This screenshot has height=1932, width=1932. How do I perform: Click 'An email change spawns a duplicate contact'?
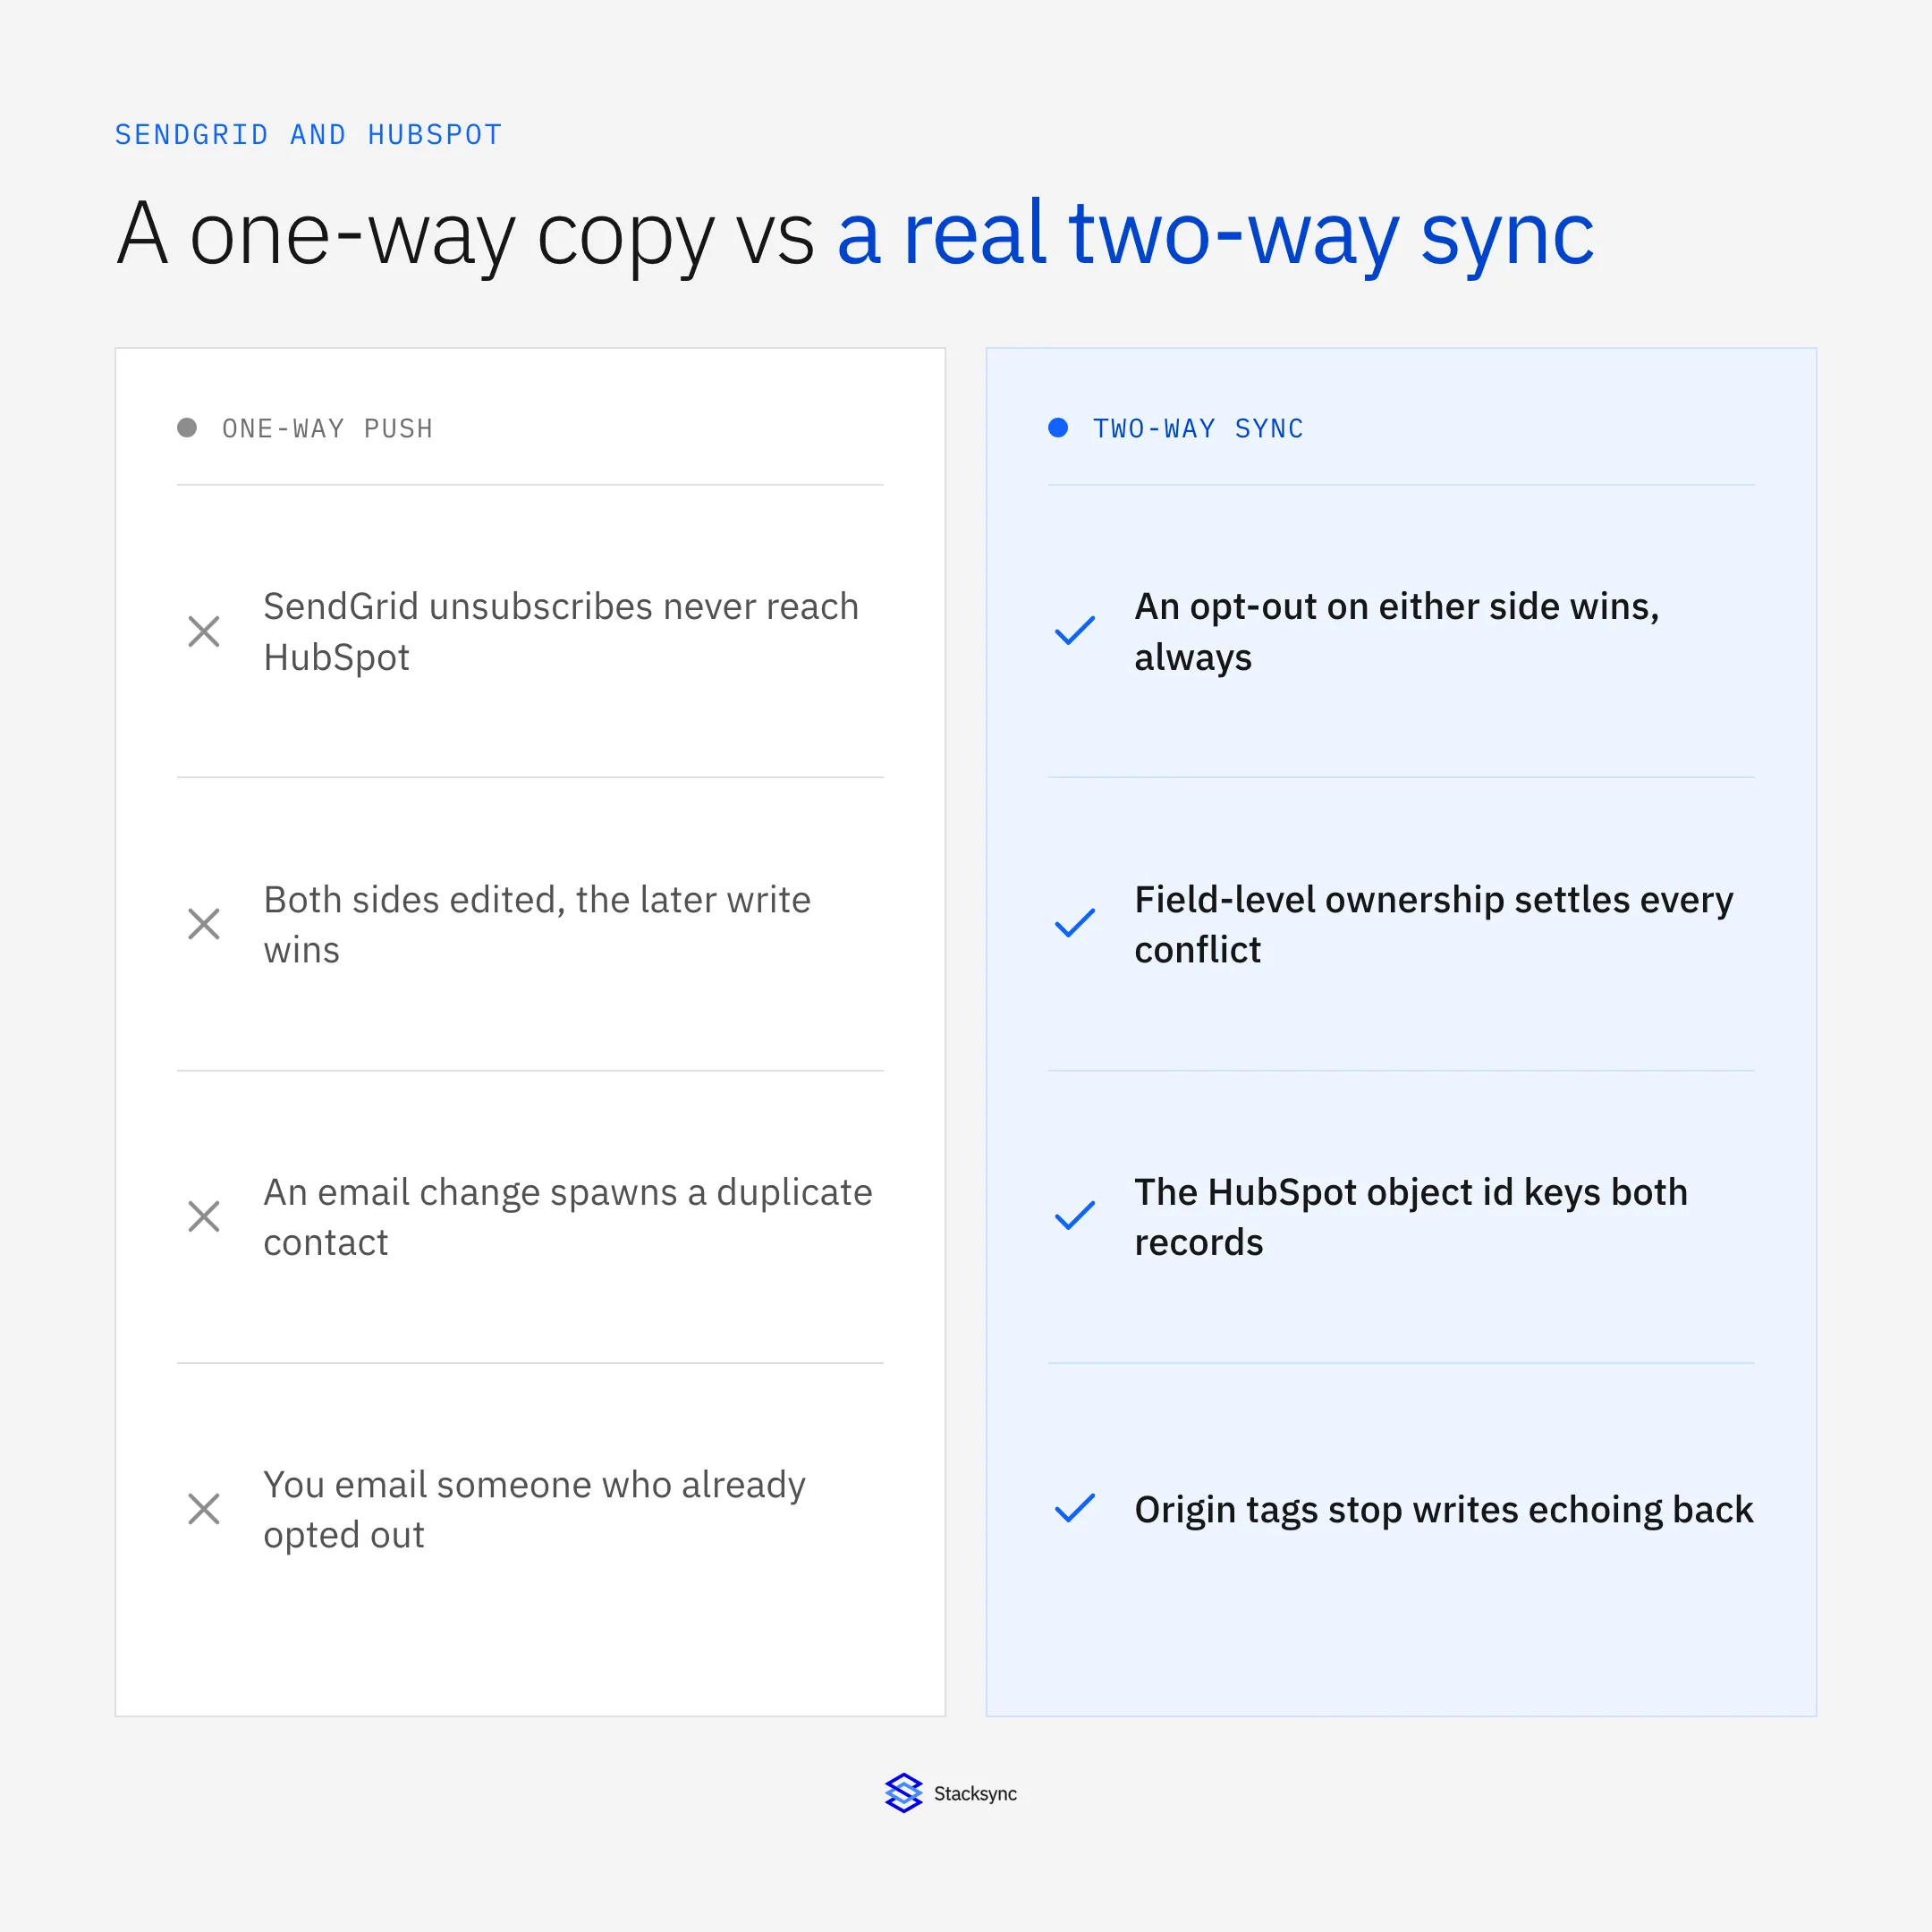(568, 1217)
